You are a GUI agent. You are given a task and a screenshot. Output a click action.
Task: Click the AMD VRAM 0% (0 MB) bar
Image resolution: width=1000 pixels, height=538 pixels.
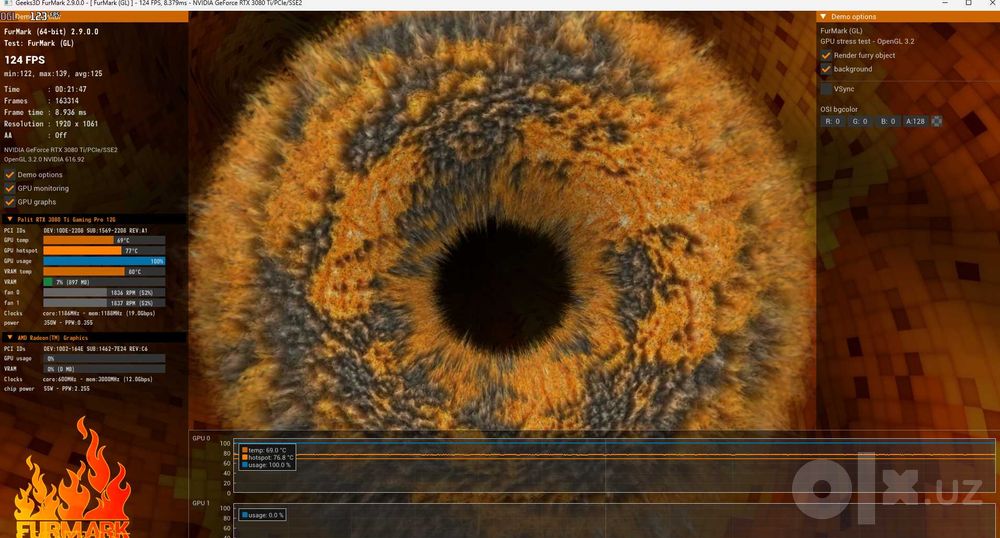pos(104,368)
